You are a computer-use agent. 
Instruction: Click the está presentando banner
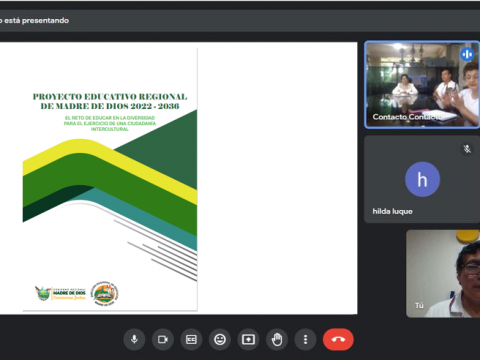[x=35, y=21]
